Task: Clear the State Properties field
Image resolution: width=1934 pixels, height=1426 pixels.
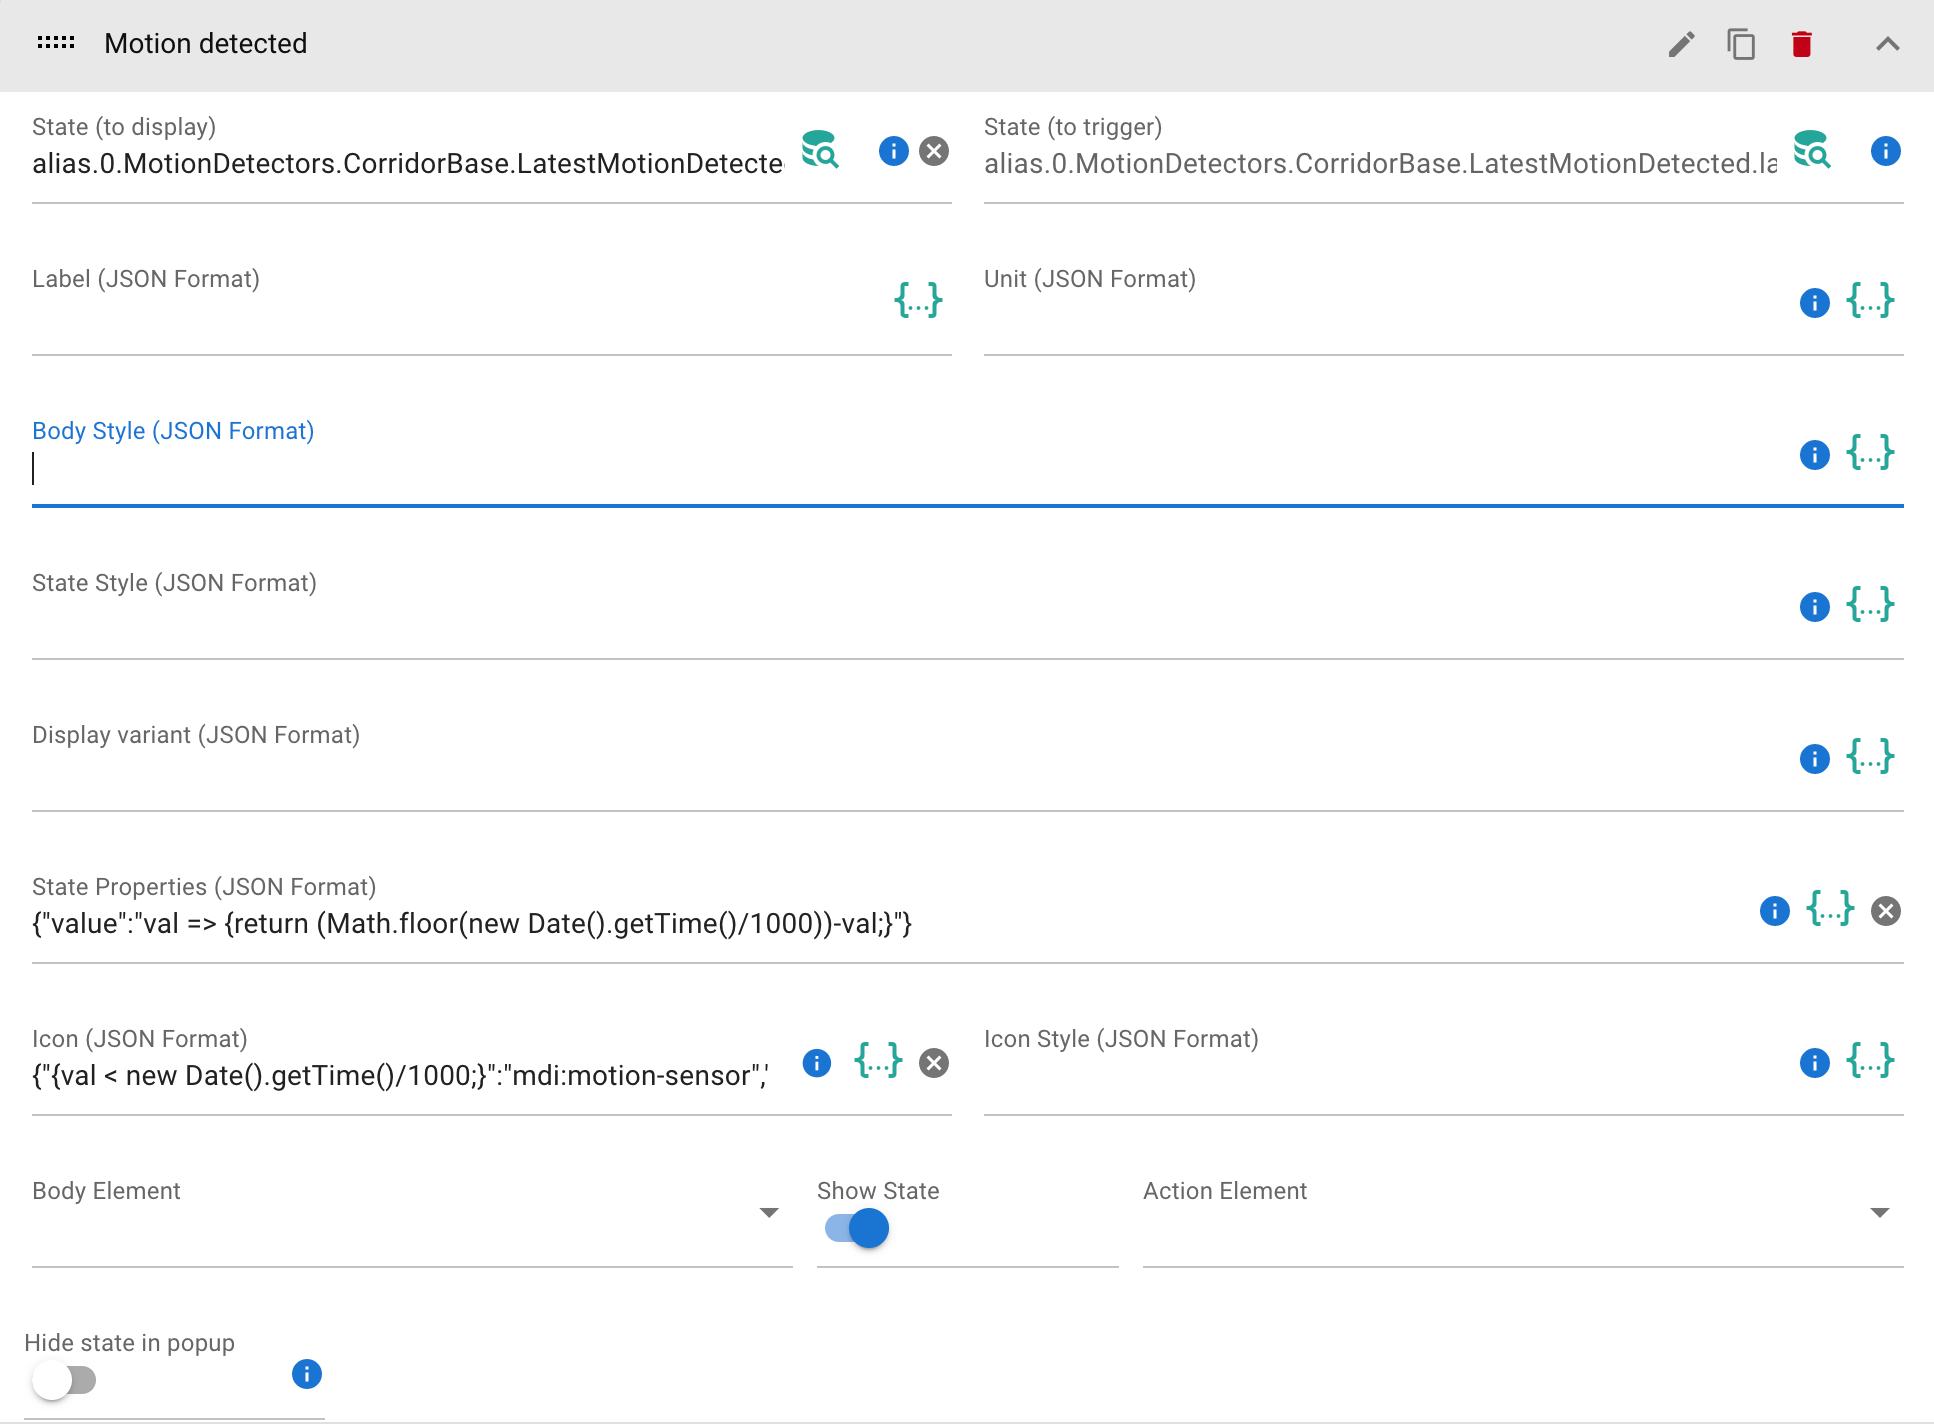Action: pos(1886,911)
